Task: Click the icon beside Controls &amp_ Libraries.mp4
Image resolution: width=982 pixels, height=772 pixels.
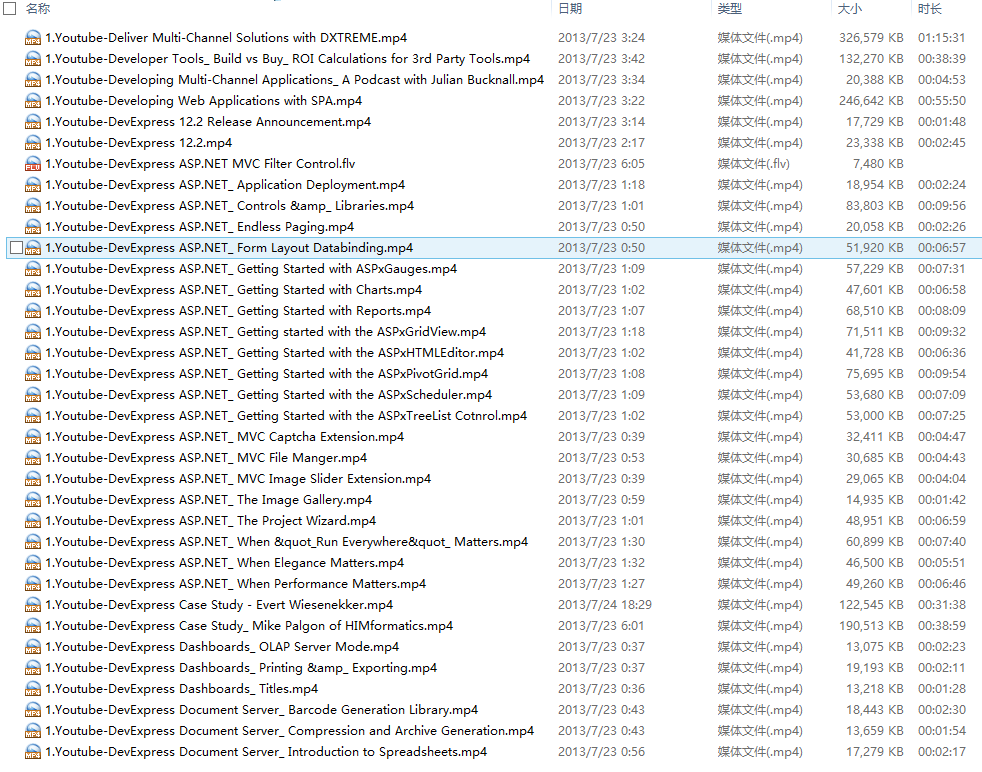Action: pyautogui.click(x=33, y=206)
